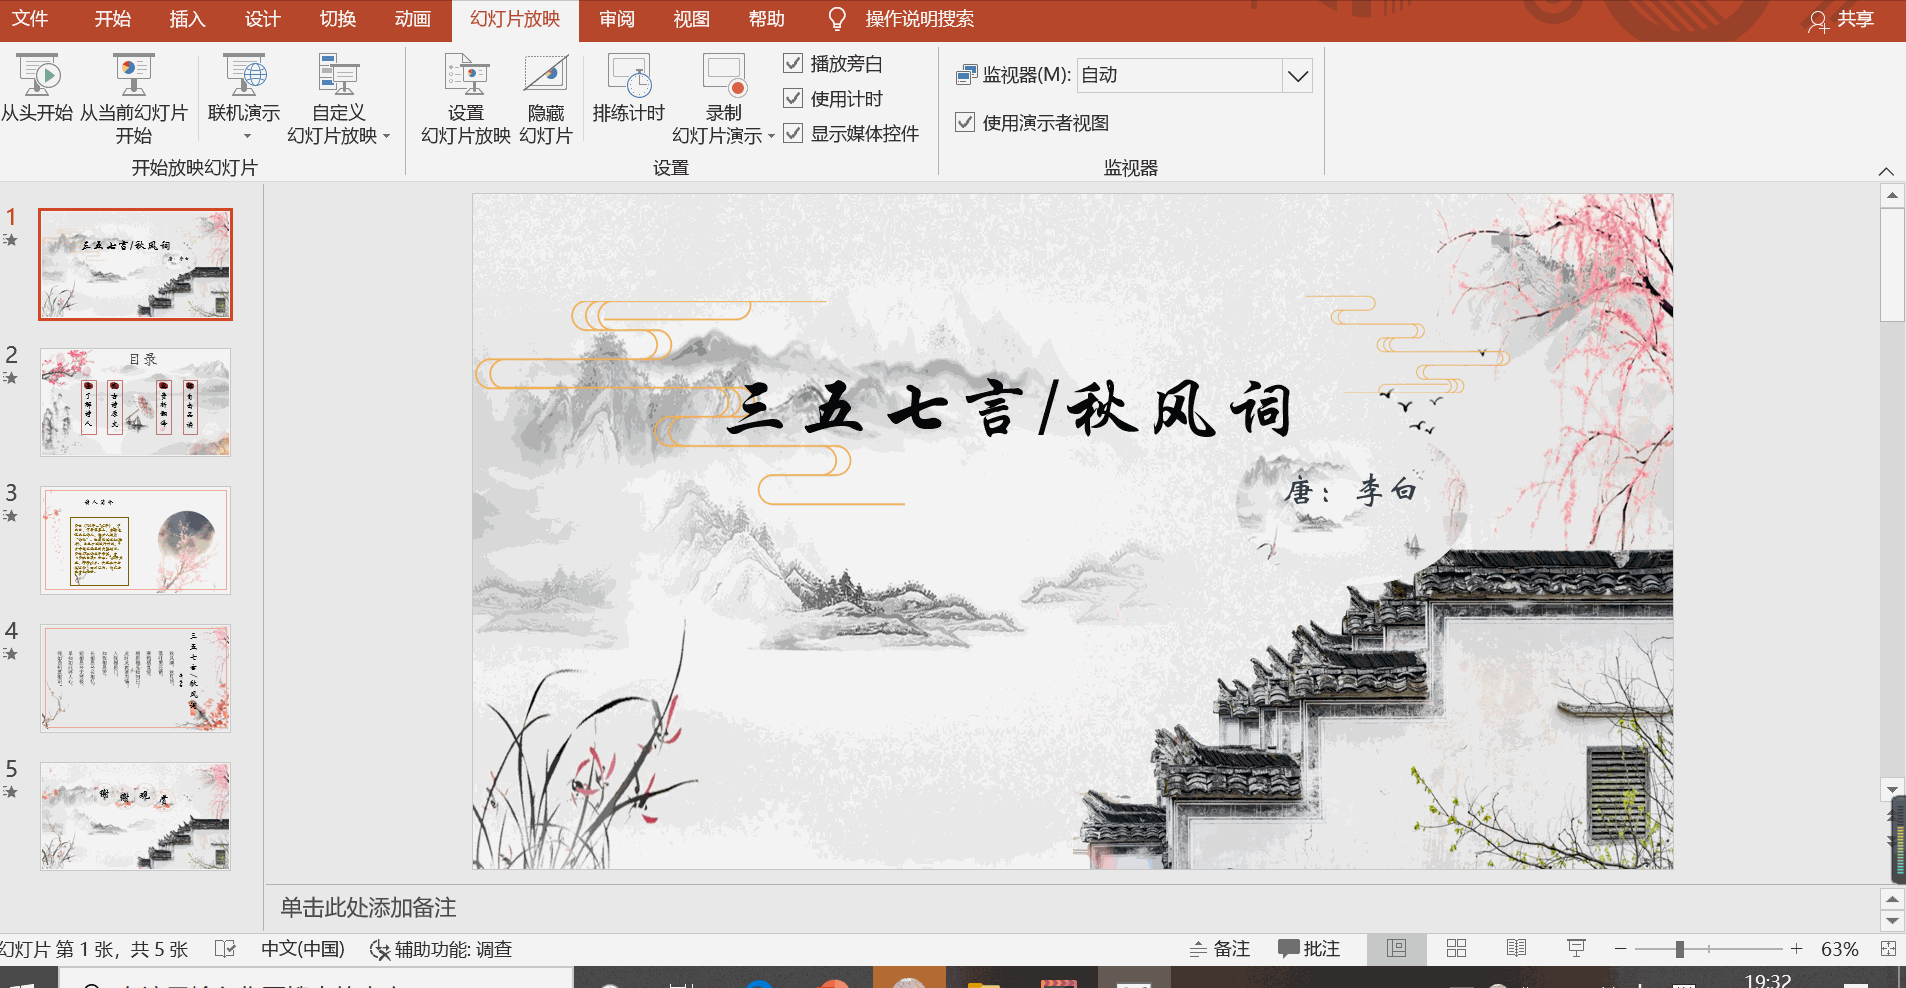Click spell check icon in status bar

point(226,949)
